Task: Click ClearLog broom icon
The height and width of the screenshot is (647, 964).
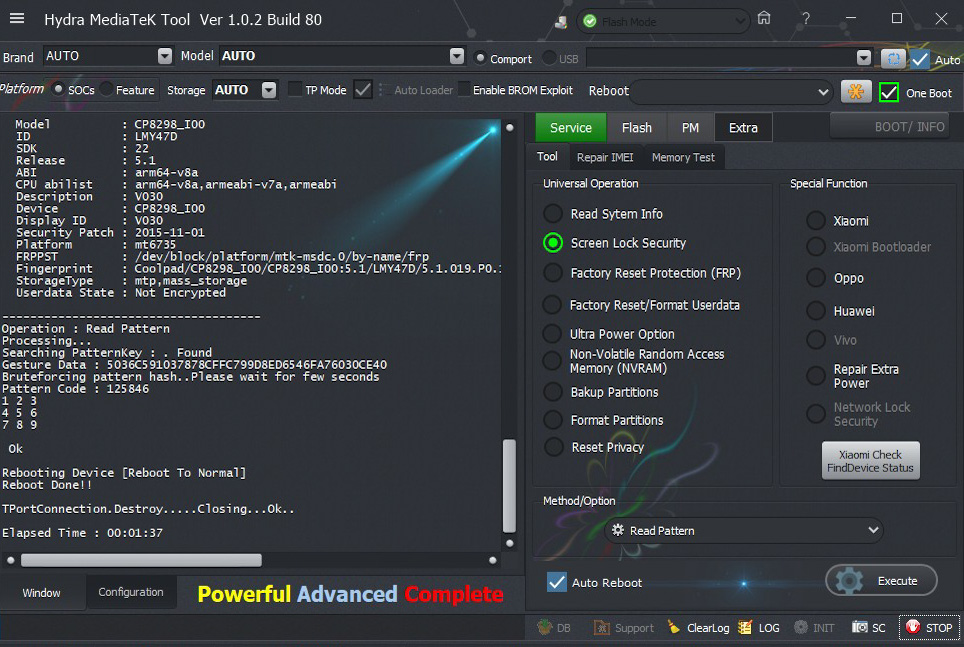Action: [x=674, y=627]
